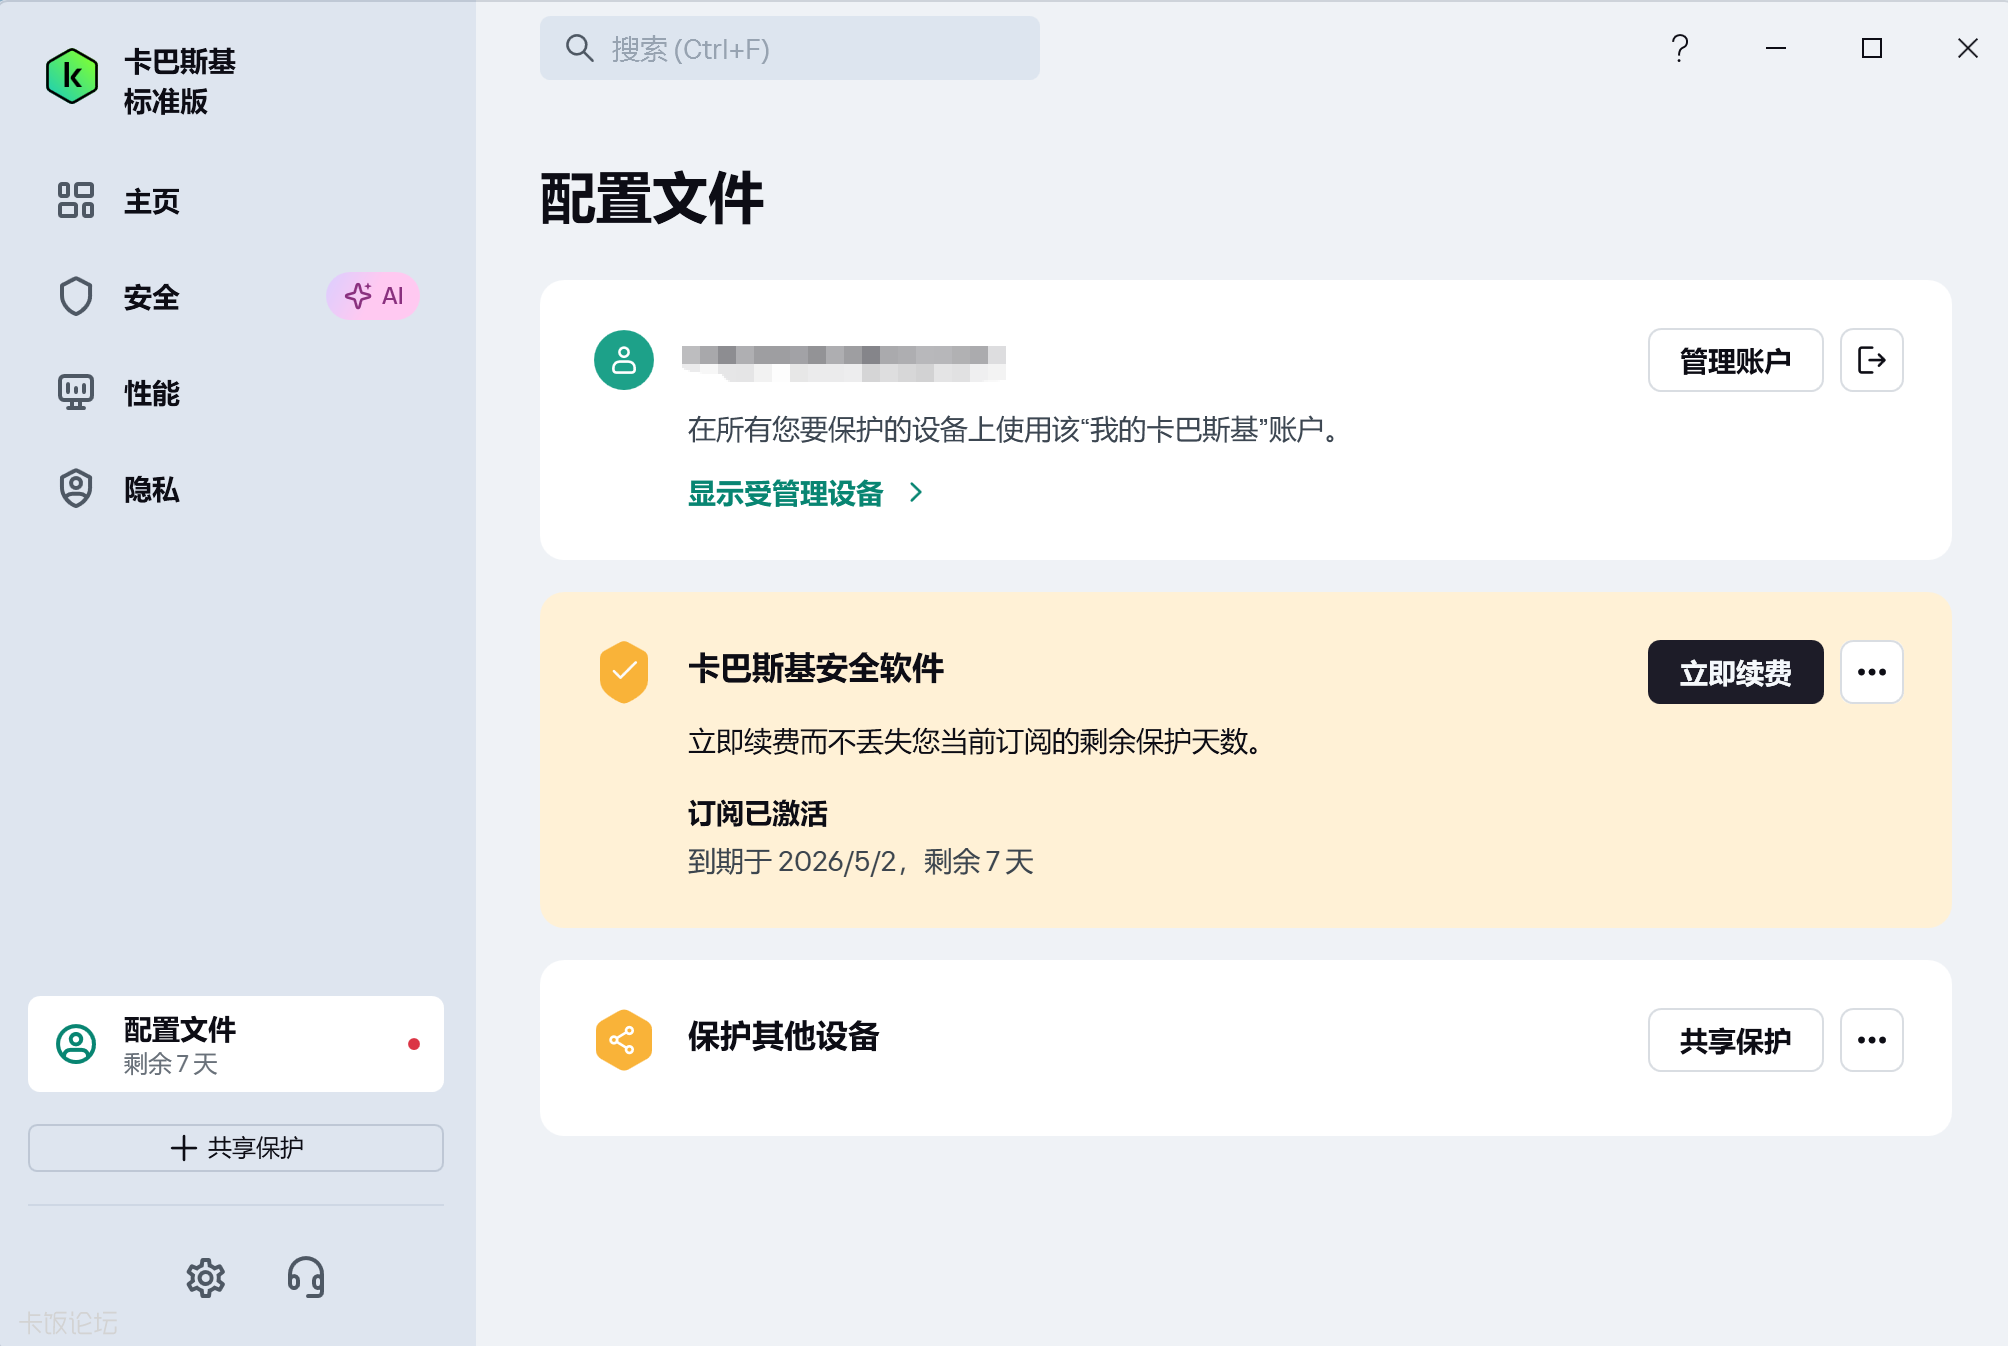Click the 隐私 shield person icon

(x=76, y=488)
